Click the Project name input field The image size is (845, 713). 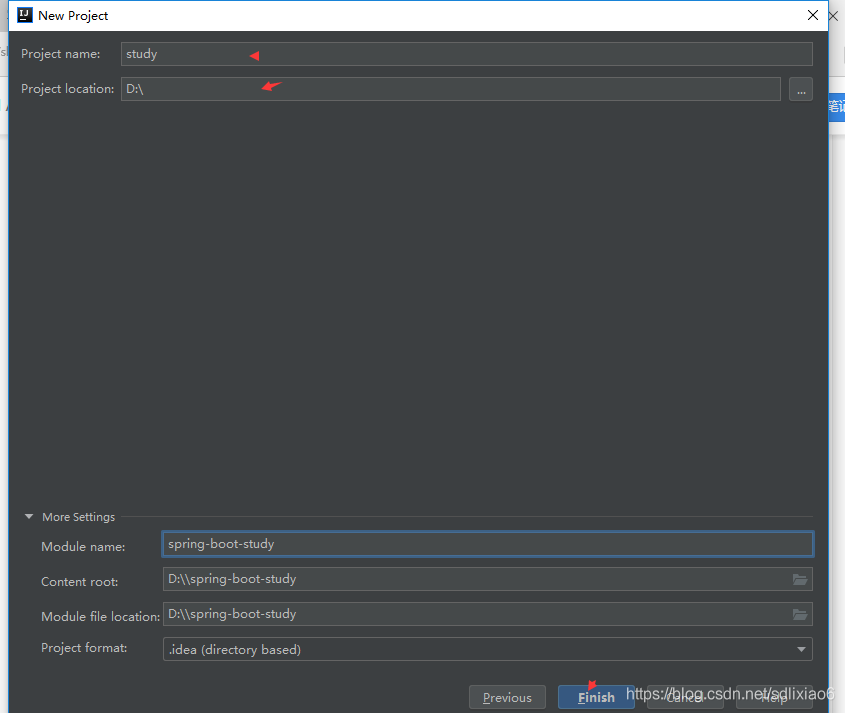pos(467,54)
